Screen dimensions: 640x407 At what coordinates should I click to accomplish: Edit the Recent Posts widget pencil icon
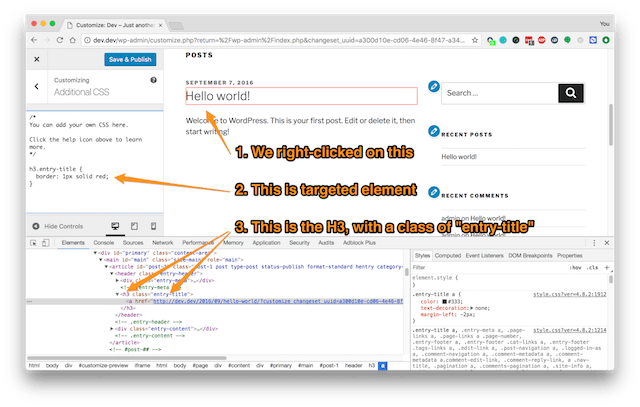[434, 131]
